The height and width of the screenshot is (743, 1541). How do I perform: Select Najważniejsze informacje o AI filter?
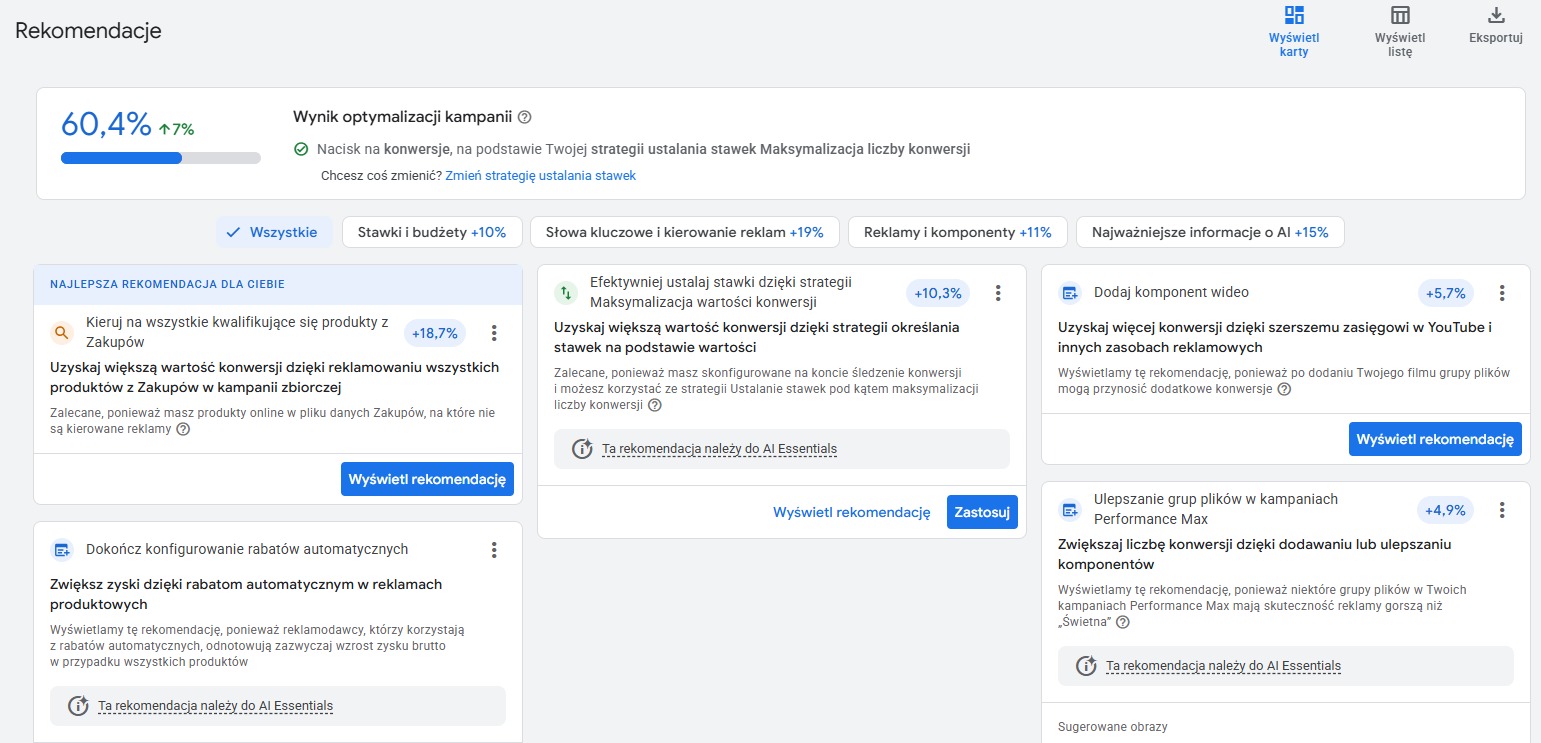[x=1209, y=232]
